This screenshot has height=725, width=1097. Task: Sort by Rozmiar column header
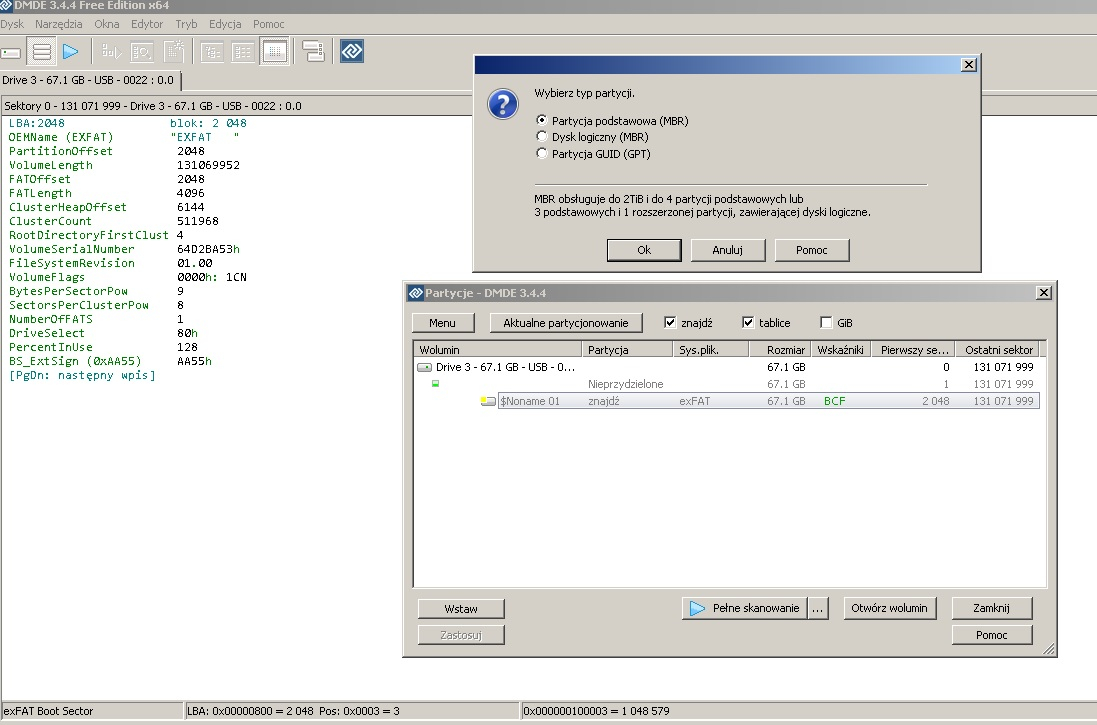tap(780, 349)
